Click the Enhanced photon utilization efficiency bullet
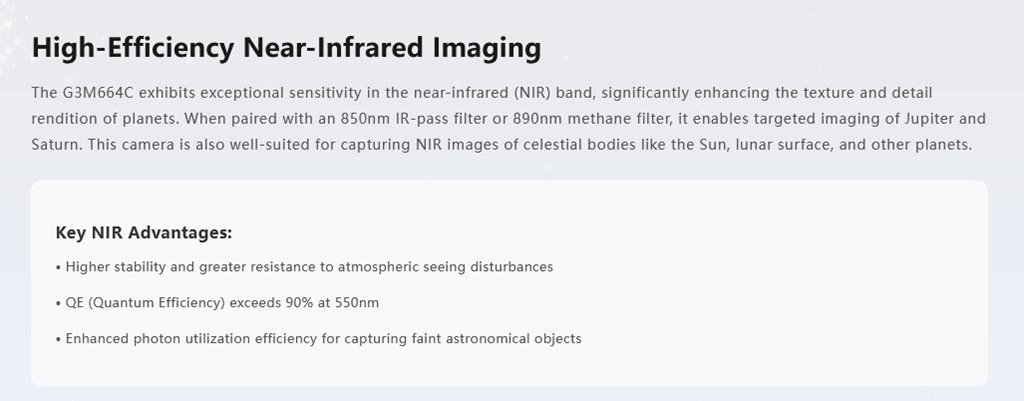The image size is (1024, 401). [319, 339]
